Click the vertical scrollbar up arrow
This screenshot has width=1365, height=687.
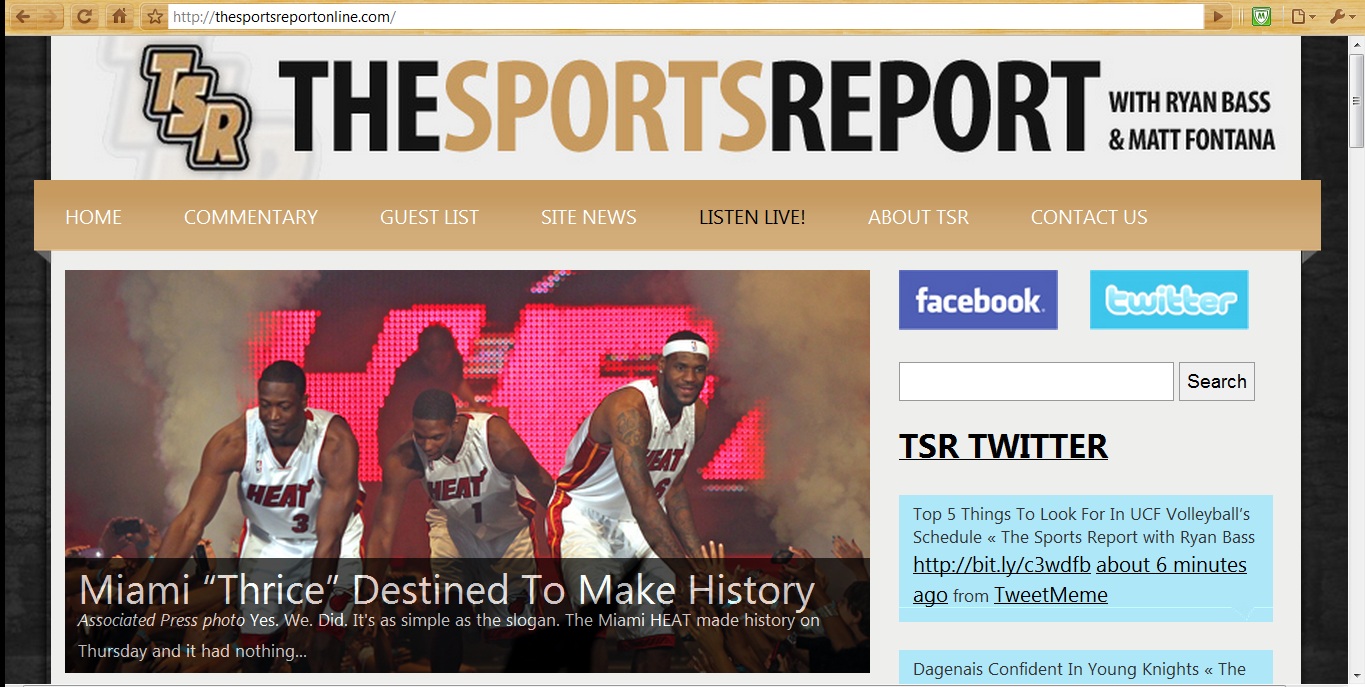click(1357, 46)
